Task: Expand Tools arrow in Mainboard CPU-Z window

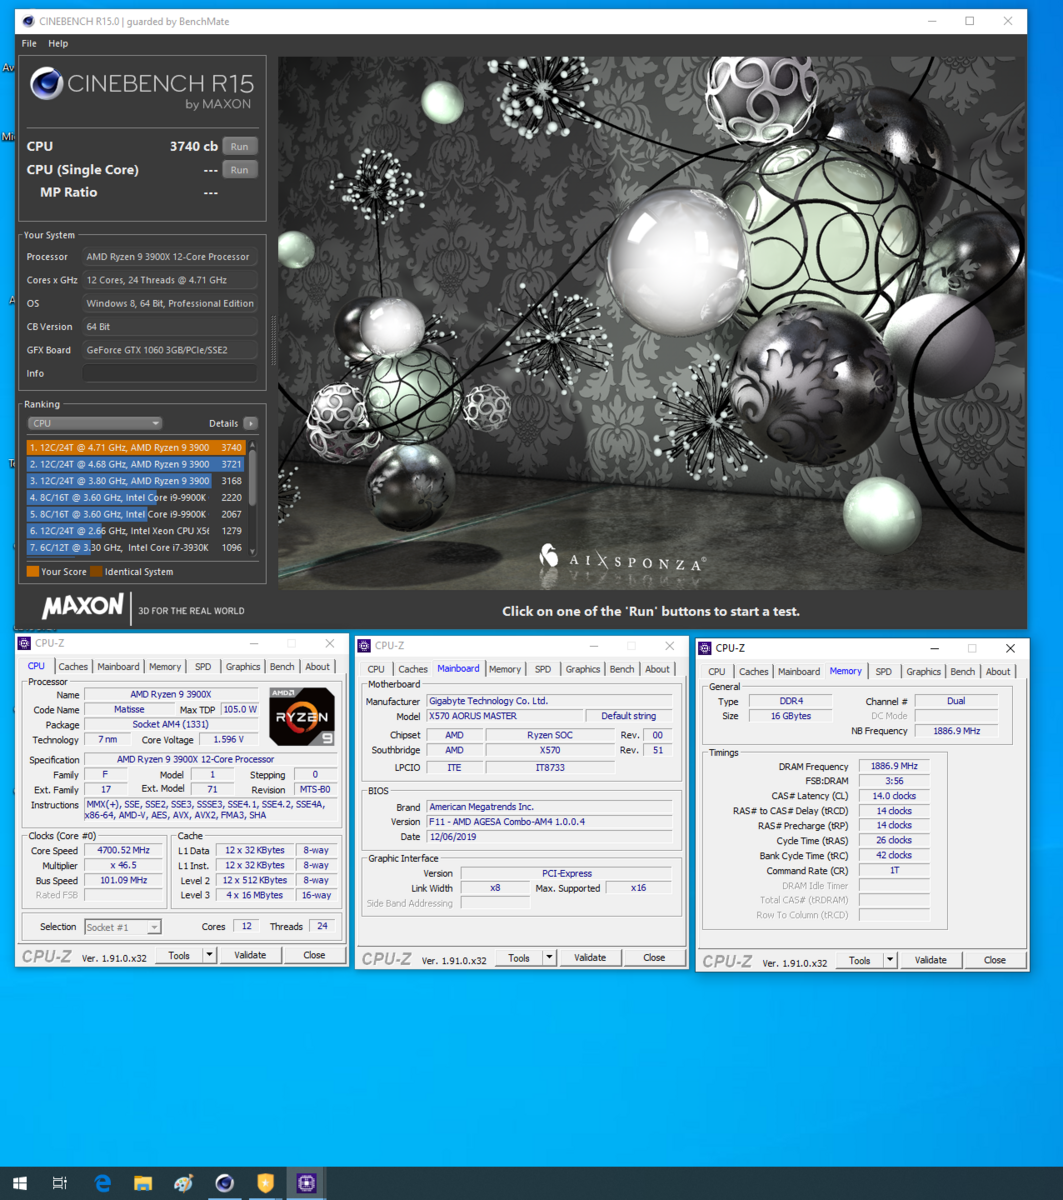Action: coord(549,958)
